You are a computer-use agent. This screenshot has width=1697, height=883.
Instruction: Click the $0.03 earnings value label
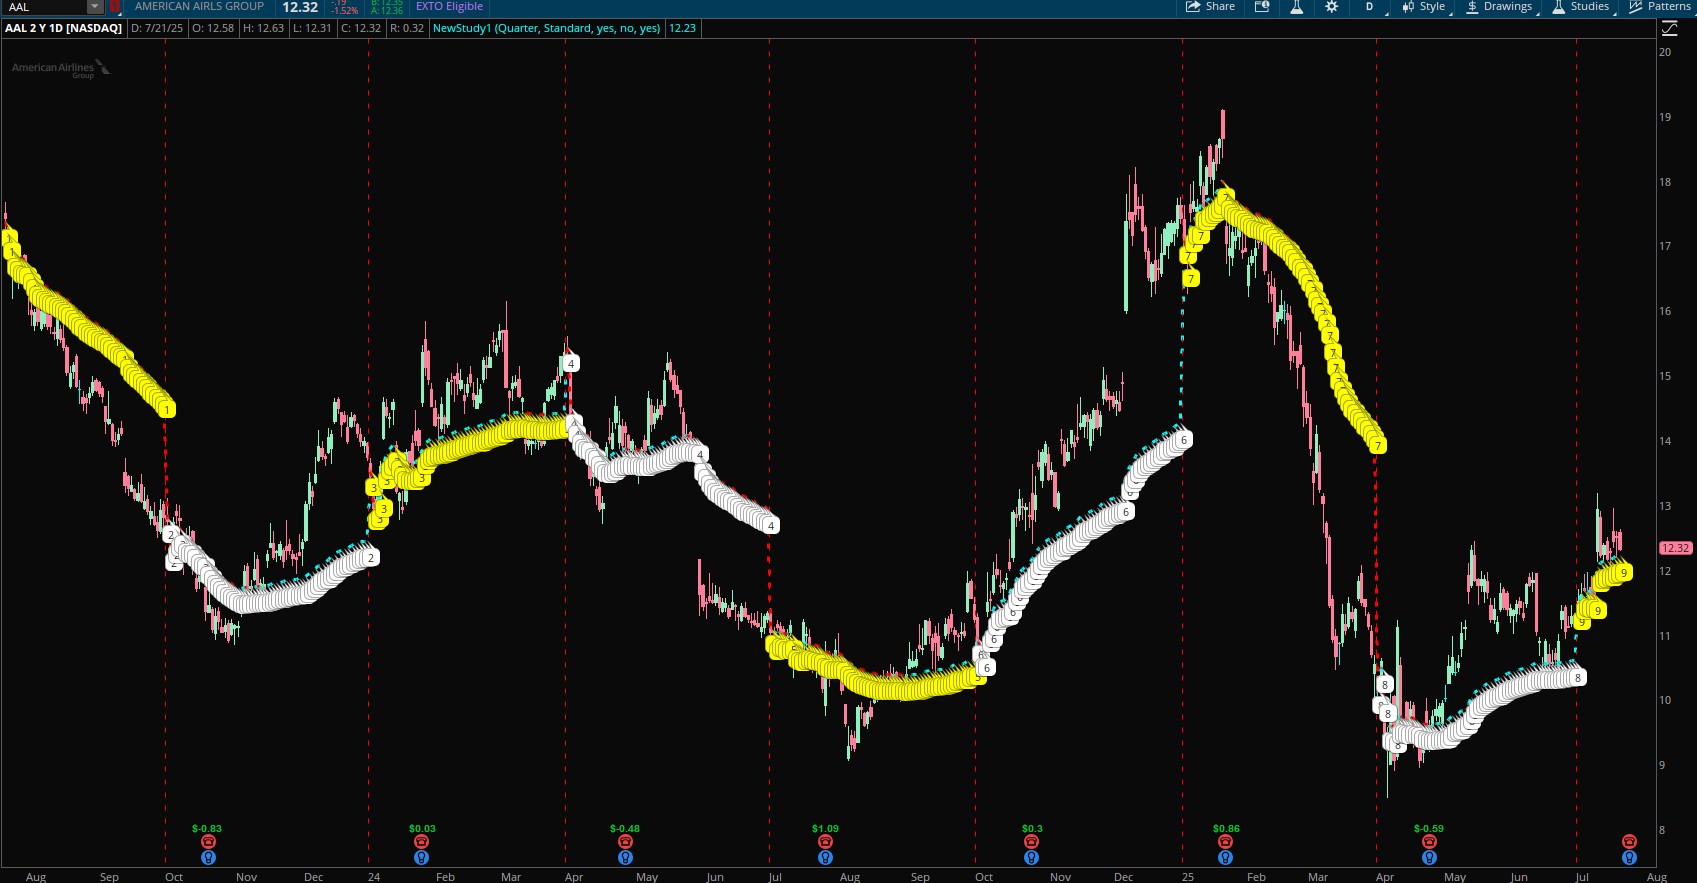click(422, 829)
